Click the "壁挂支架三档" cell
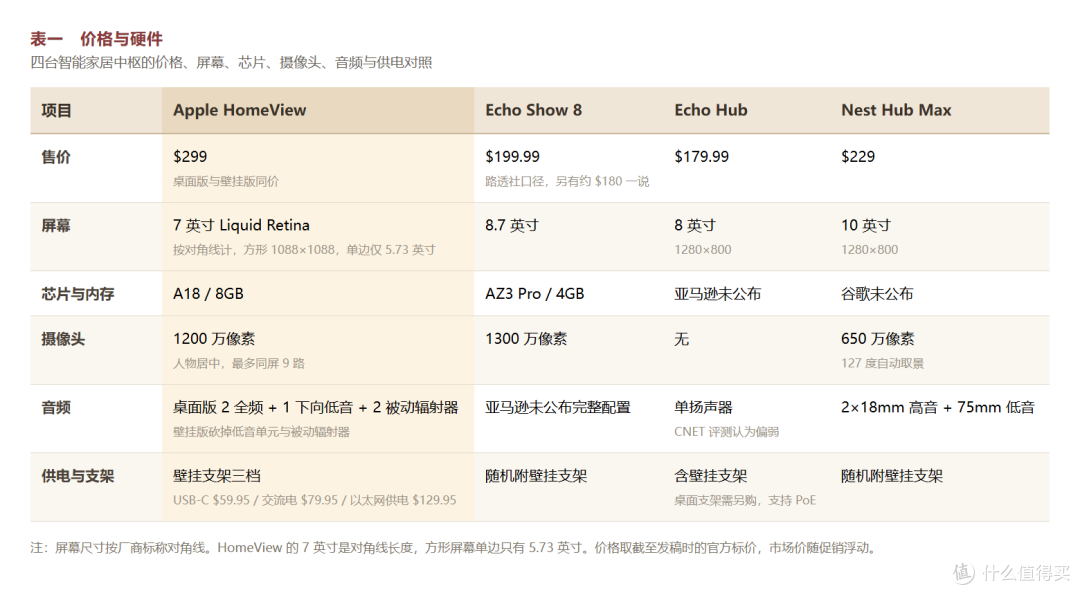 [217, 476]
